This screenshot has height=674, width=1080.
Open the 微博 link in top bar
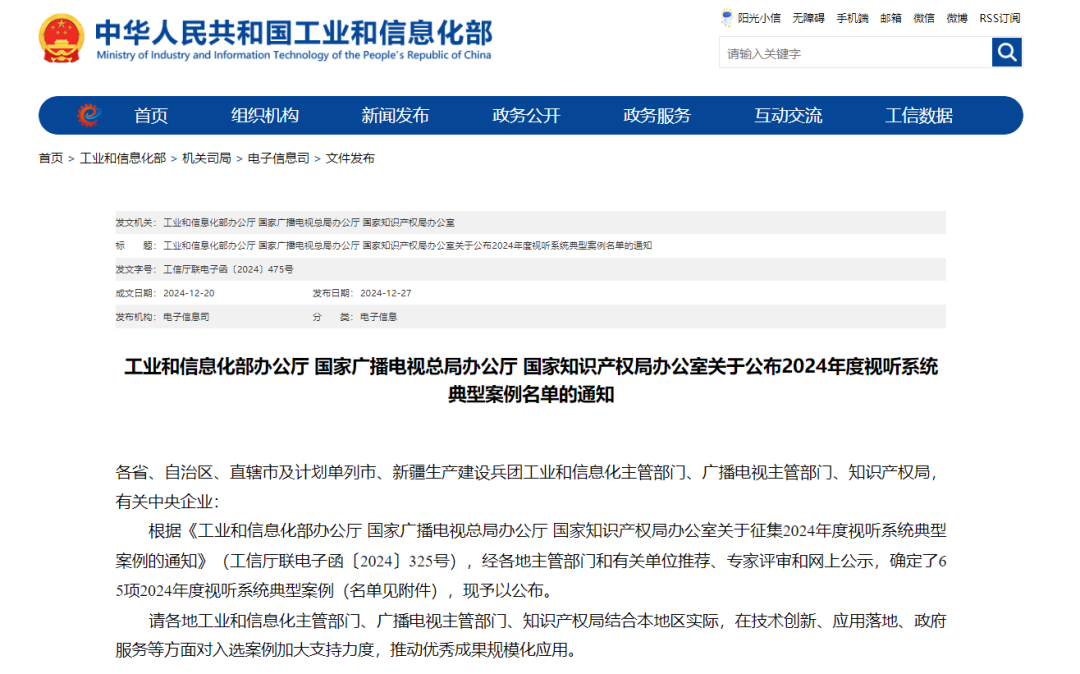pyautogui.click(x=957, y=18)
